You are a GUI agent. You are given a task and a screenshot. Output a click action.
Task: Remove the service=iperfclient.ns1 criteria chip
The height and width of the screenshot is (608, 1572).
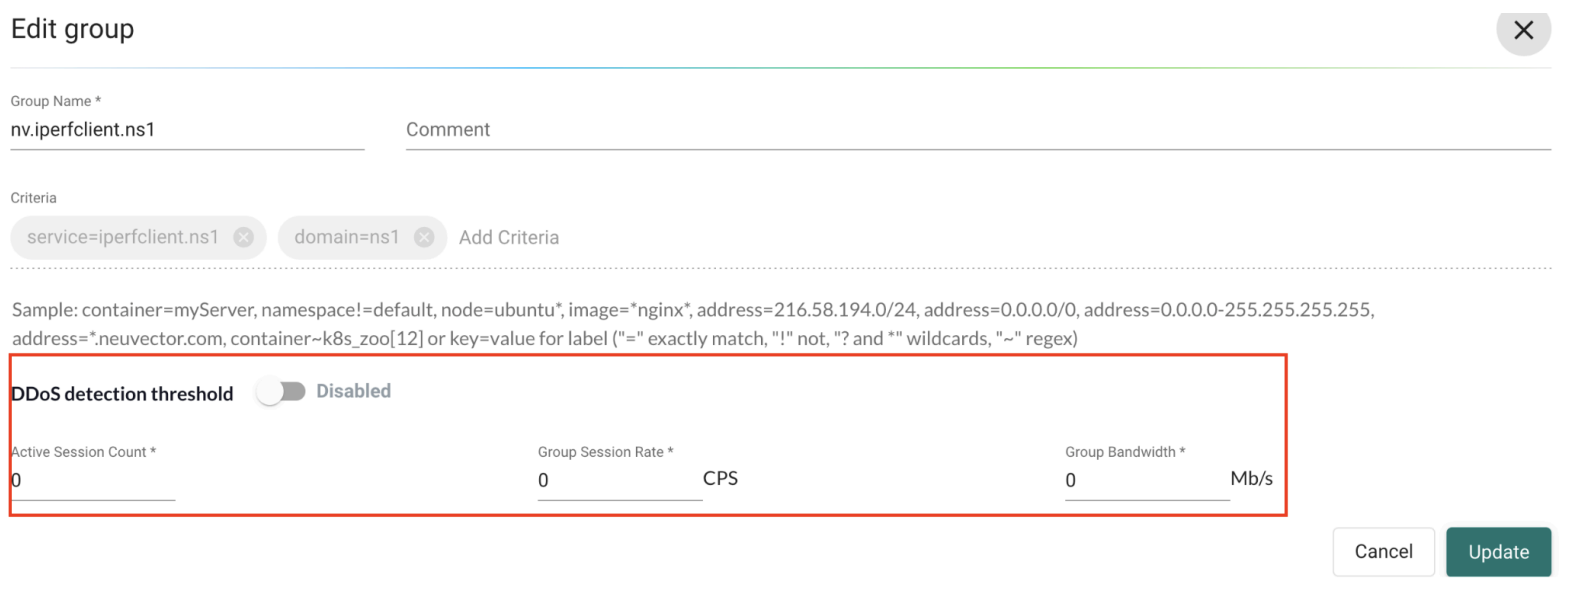click(243, 237)
